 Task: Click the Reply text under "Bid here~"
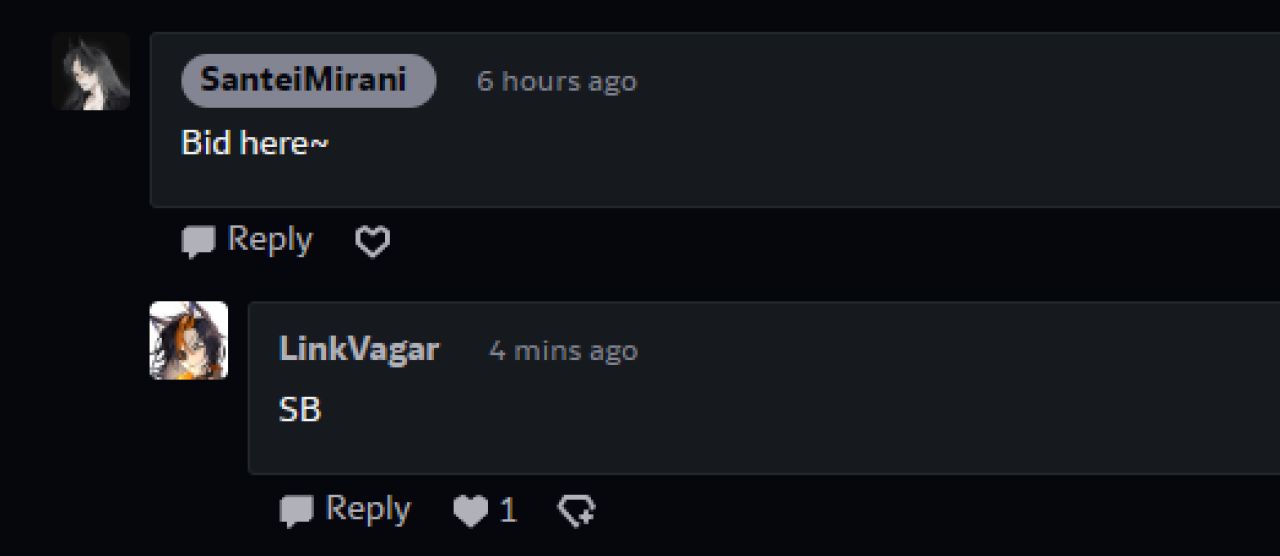[270, 240]
